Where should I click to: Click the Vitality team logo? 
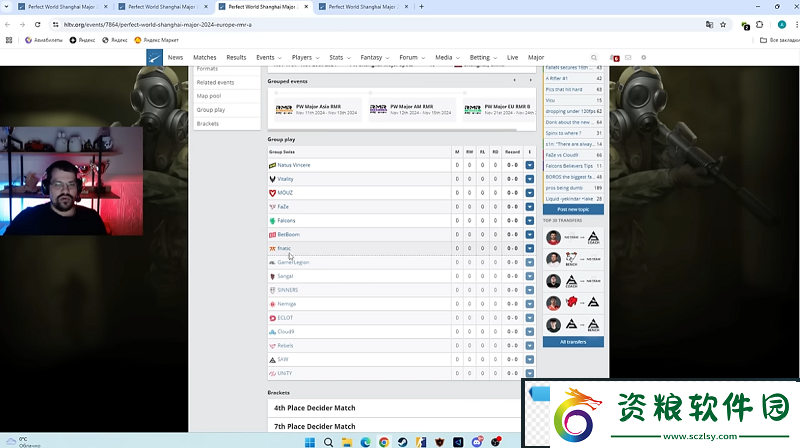pyautogui.click(x=272, y=179)
